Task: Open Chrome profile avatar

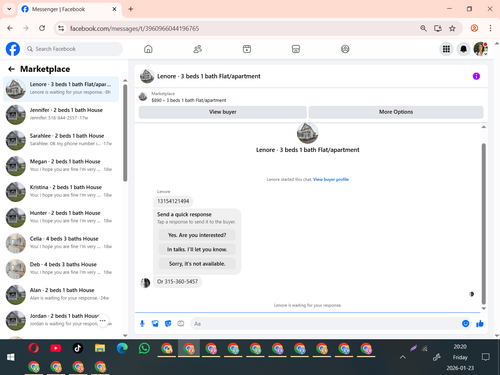Action: (x=474, y=28)
